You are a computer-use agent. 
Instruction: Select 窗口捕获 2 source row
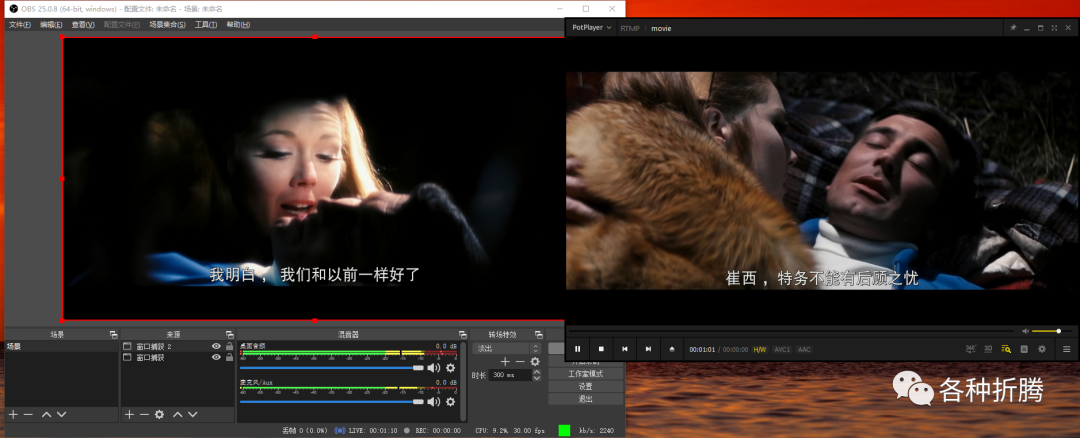tap(178, 346)
